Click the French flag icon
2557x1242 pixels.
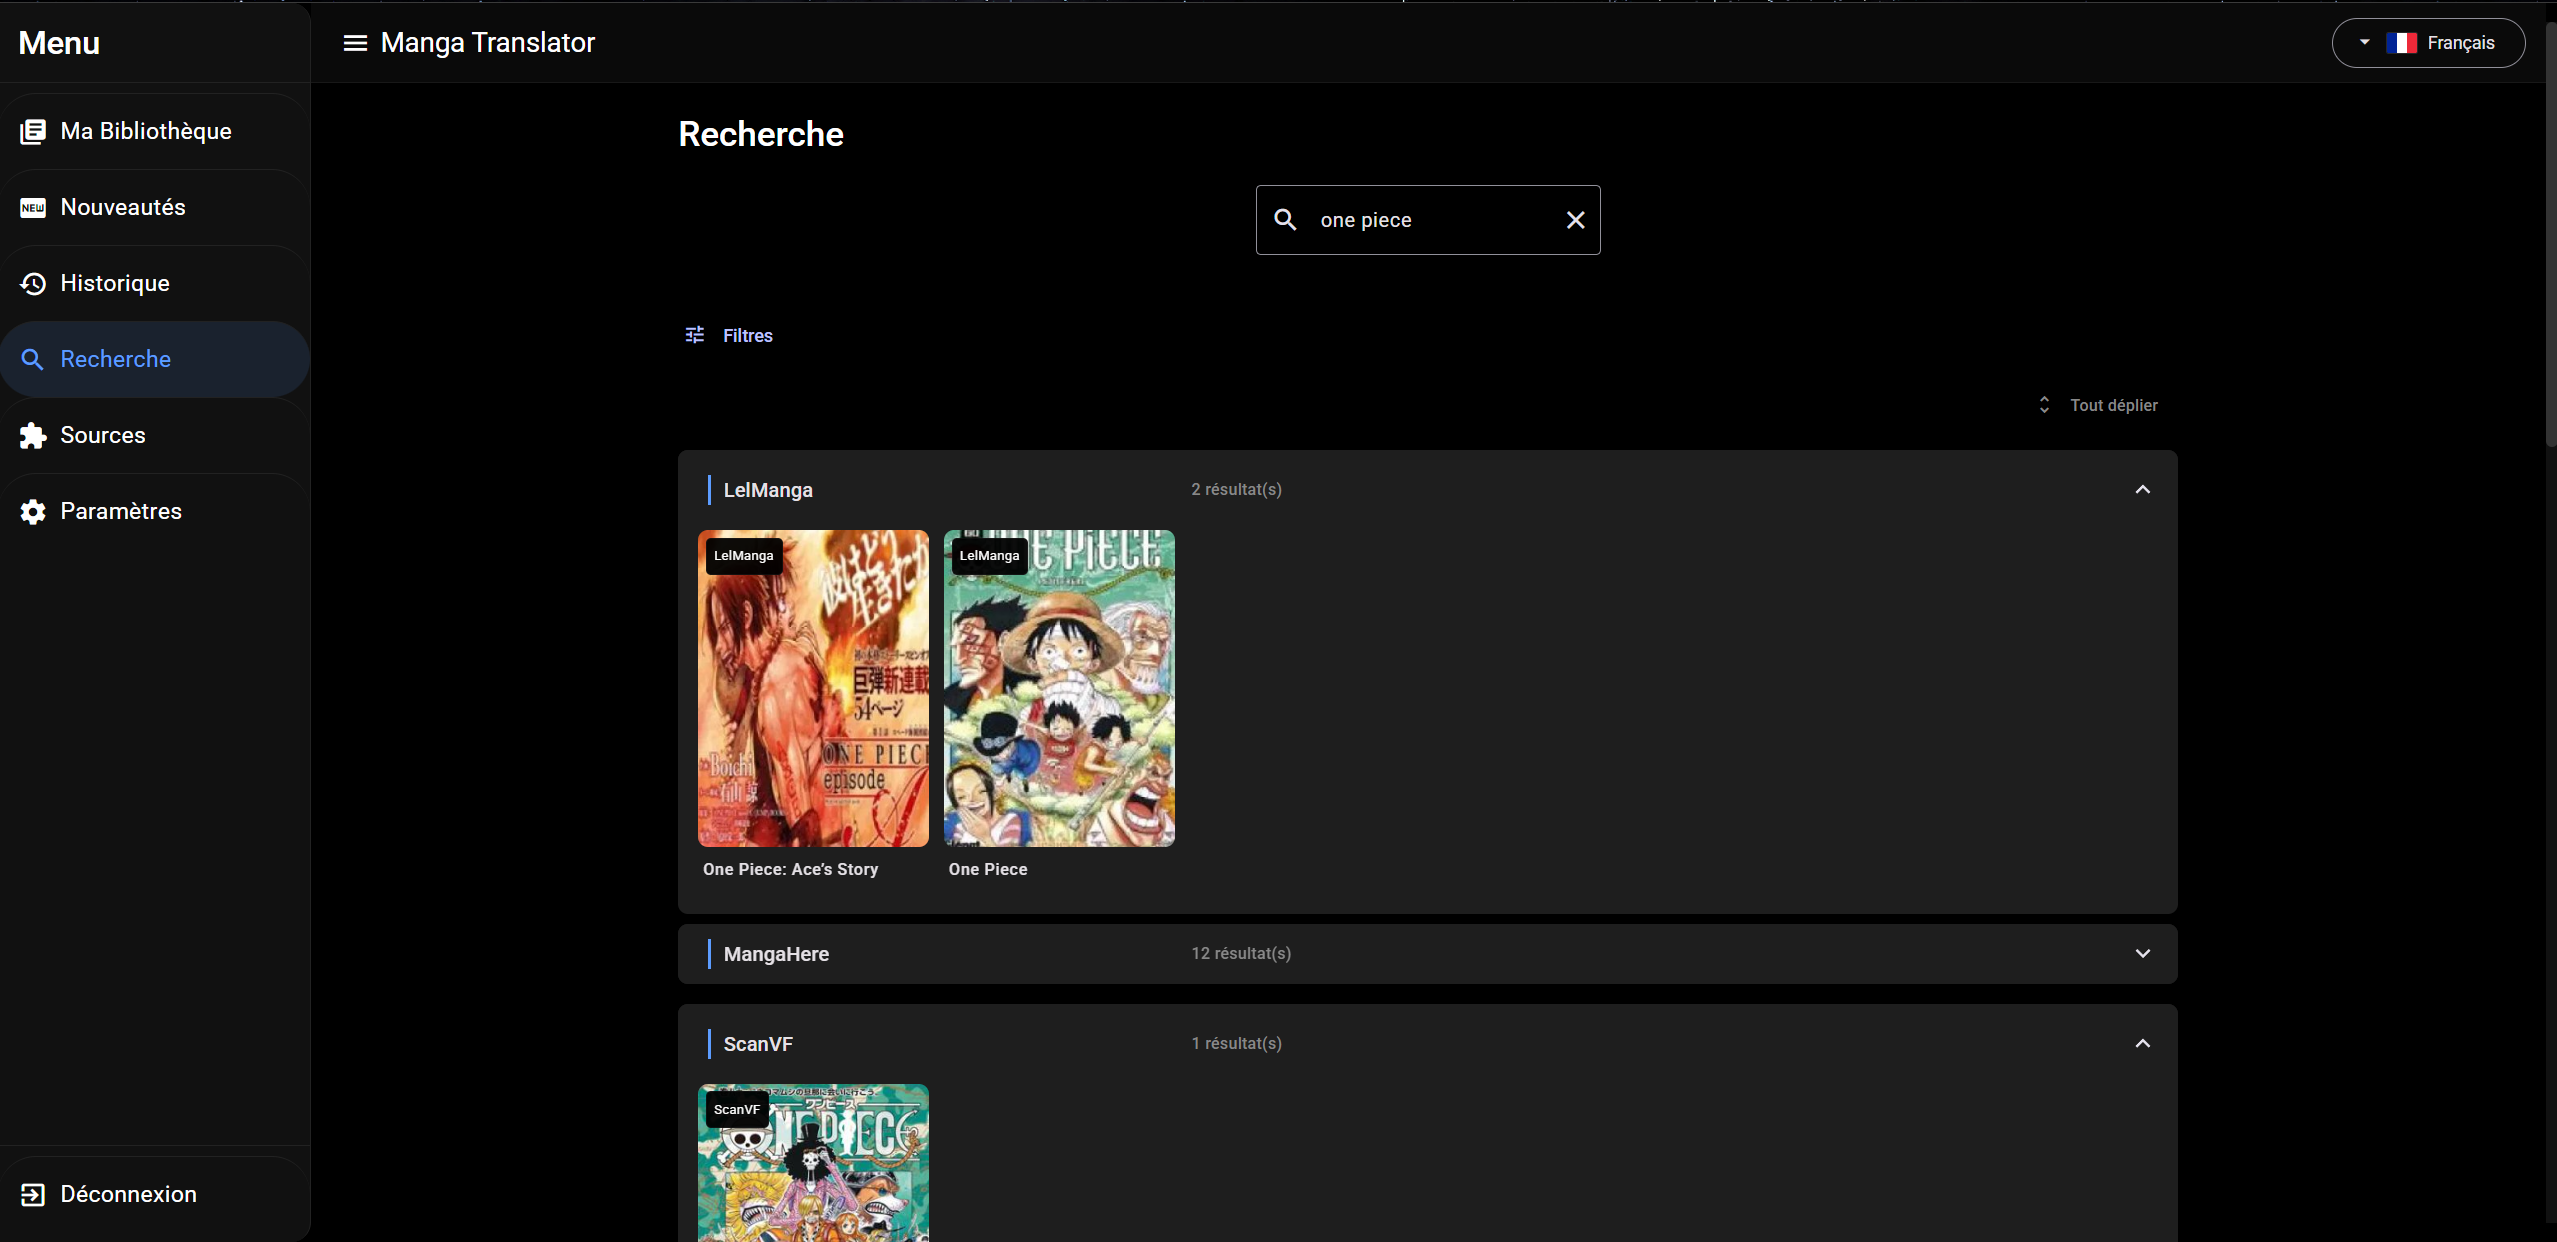point(2401,43)
